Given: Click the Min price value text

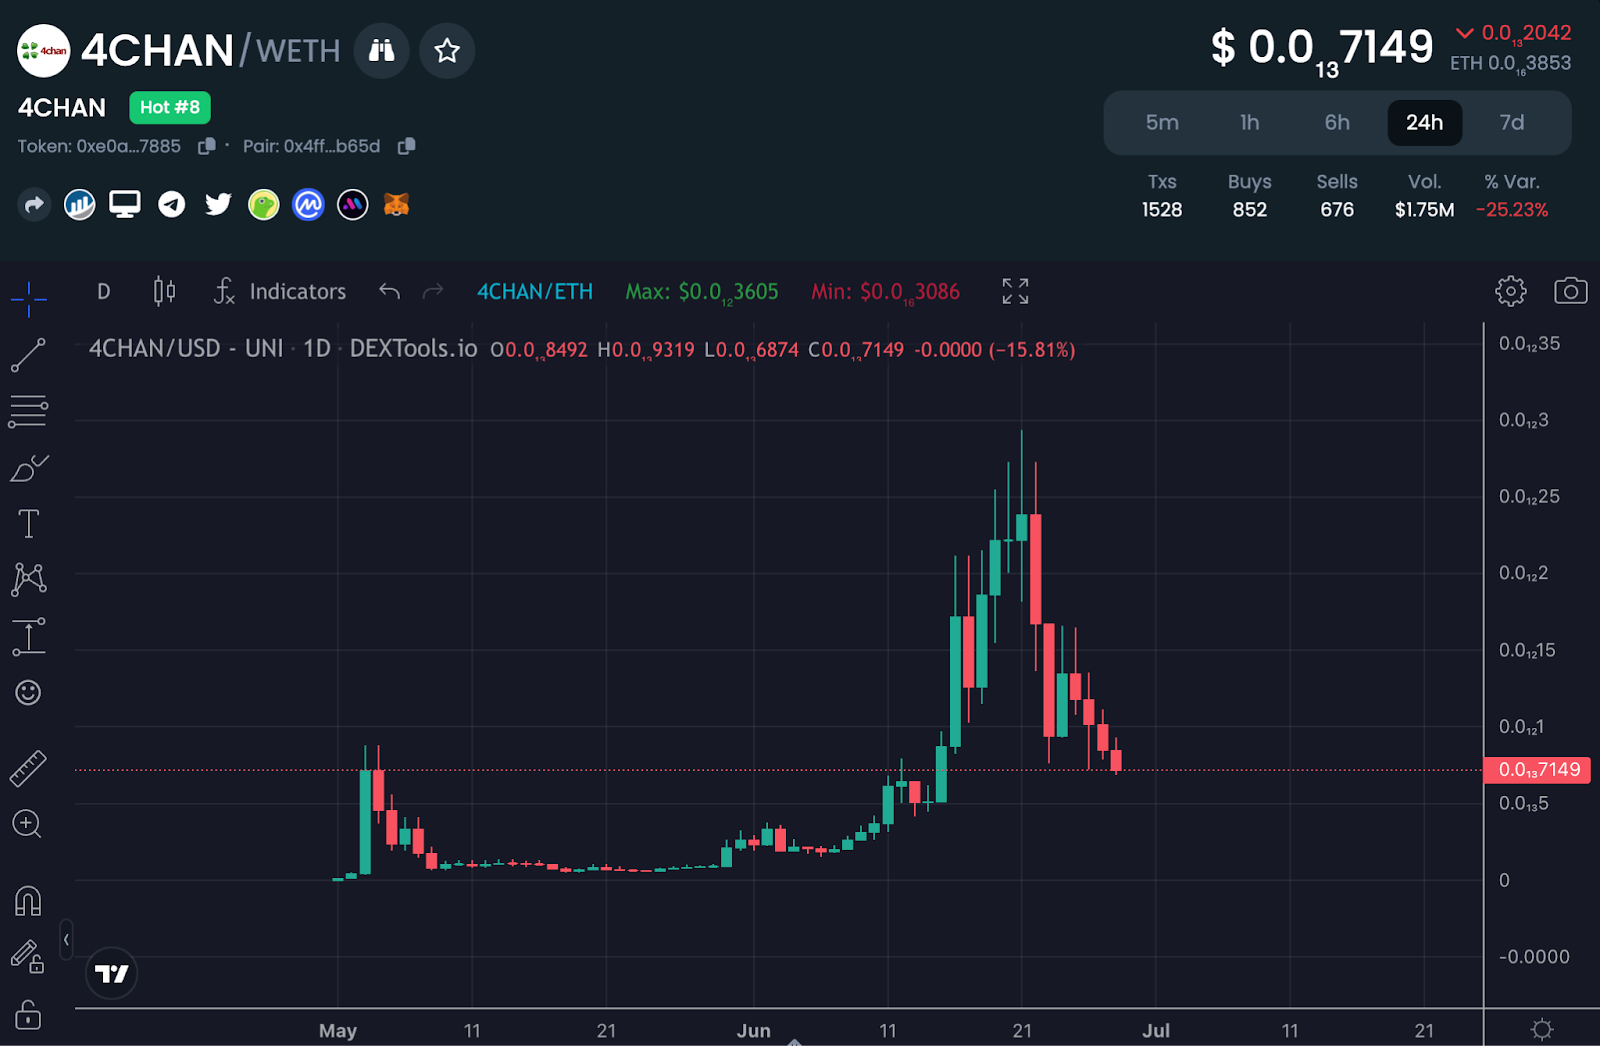Looking at the screenshot, I should tap(886, 292).
